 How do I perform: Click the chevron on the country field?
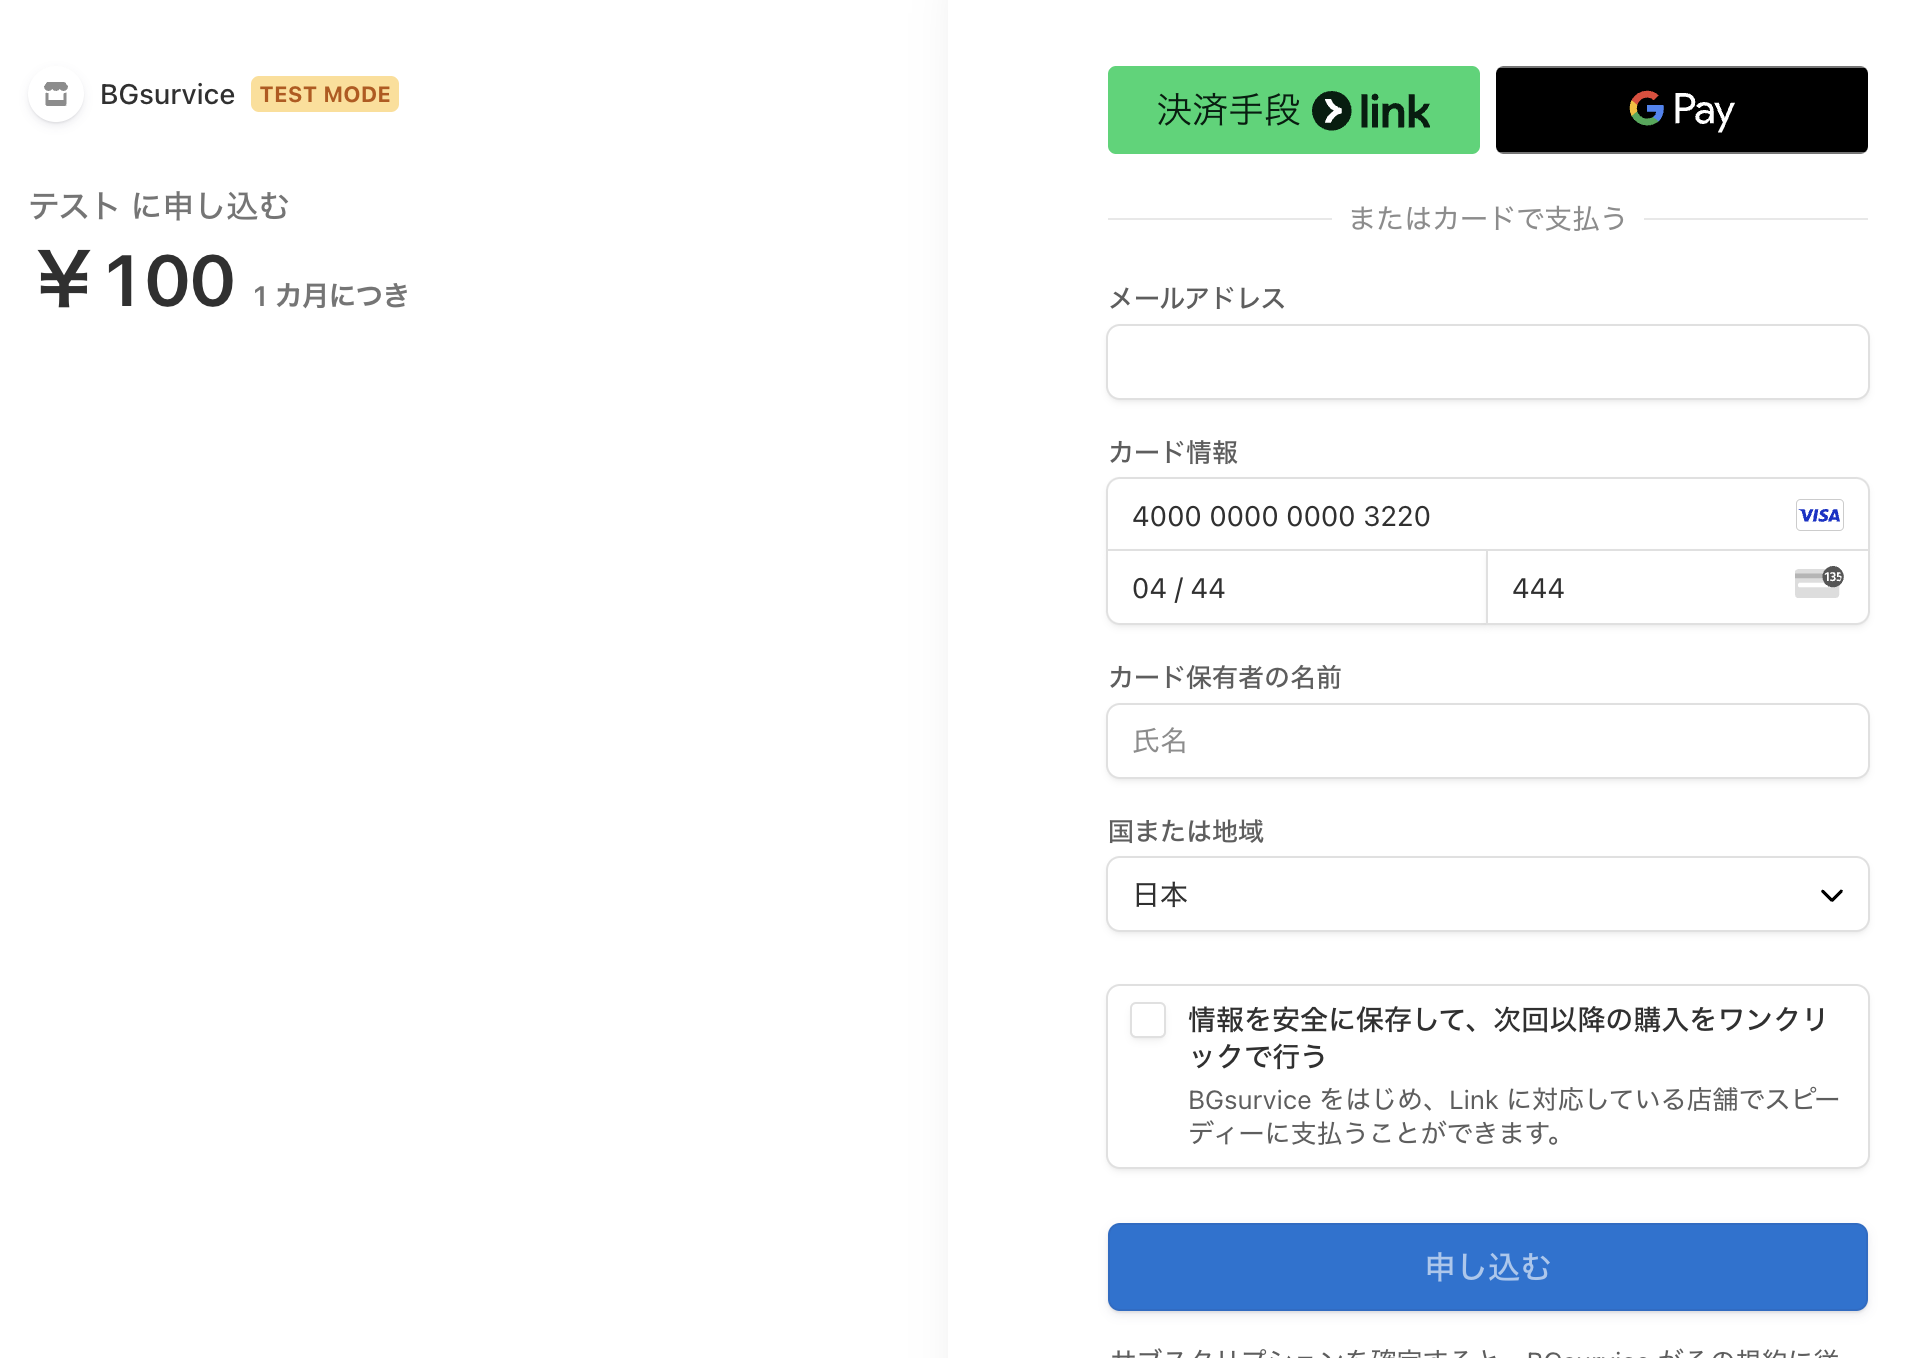coord(1831,895)
